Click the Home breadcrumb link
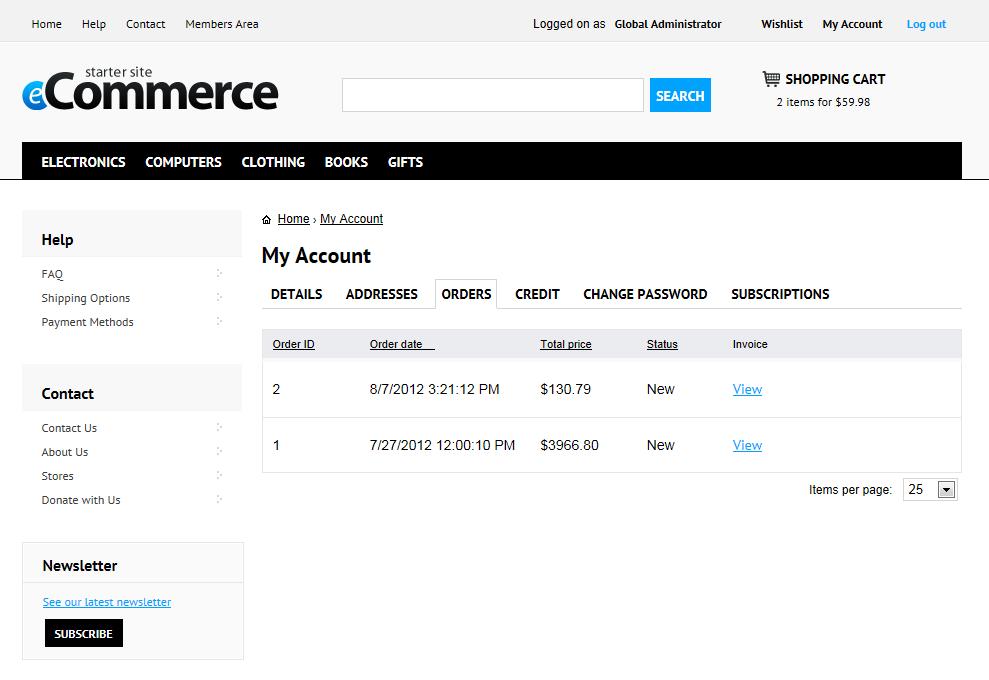989x680 pixels. 293,219
